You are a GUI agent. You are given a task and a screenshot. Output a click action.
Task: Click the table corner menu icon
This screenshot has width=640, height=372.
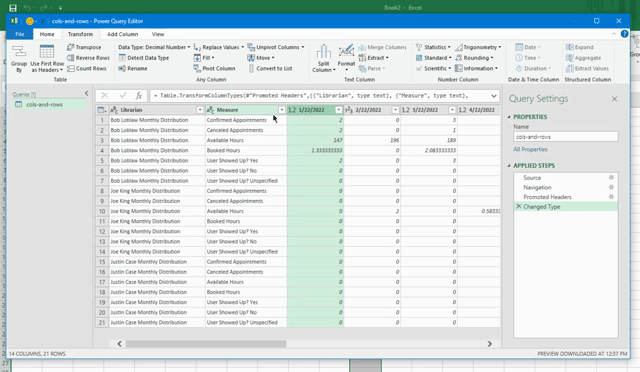tap(102, 110)
